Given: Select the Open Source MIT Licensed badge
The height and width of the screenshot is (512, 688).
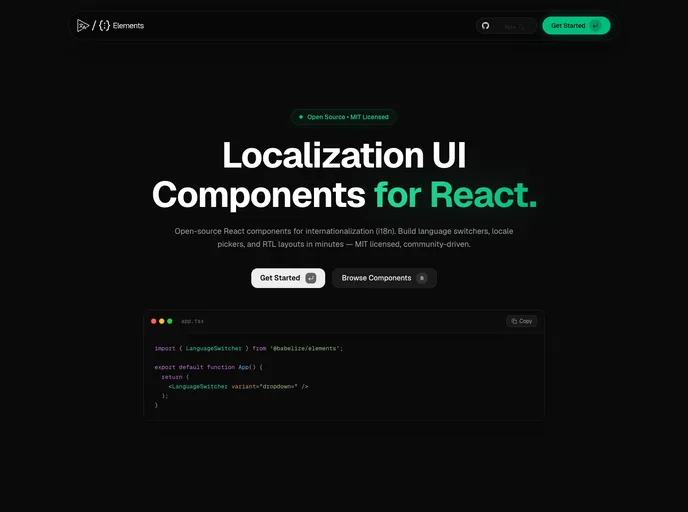Looking at the screenshot, I should coord(344,117).
